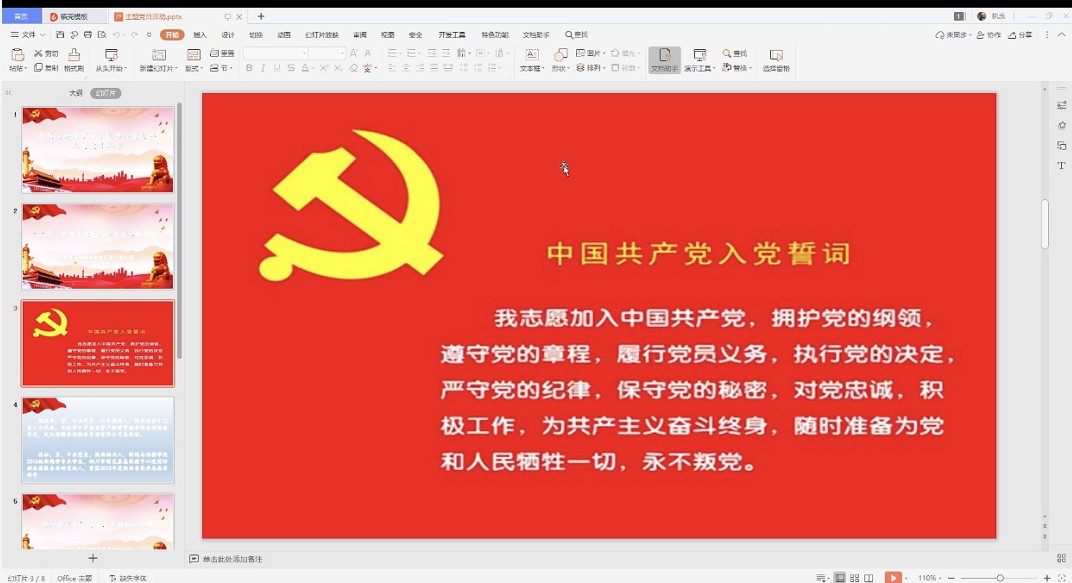Click the Presentation Tools (演示工具) icon
This screenshot has height=583, width=1072.
coord(699,55)
